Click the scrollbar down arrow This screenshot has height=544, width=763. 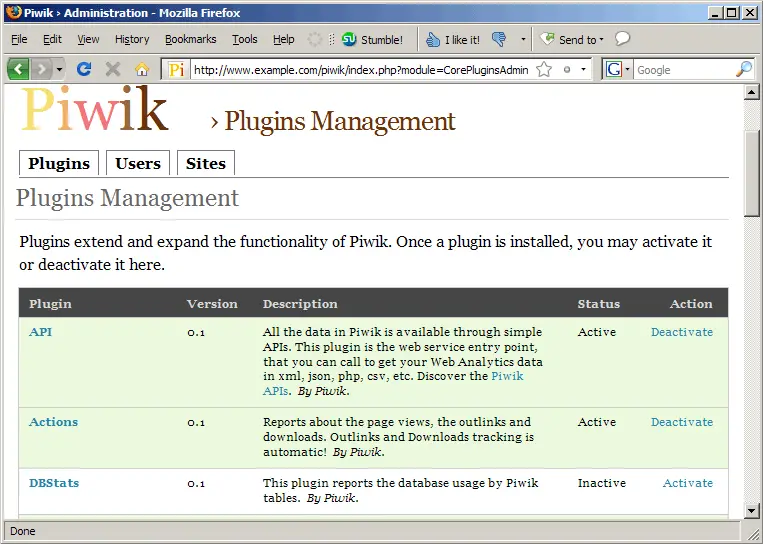(x=752, y=510)
